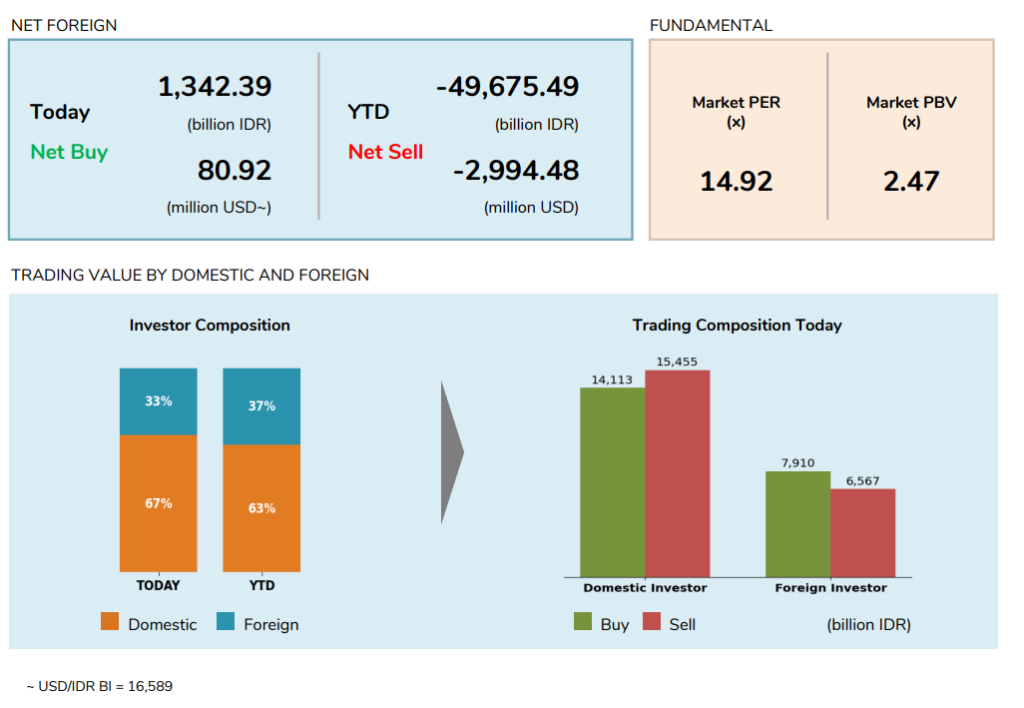The height and width of the screenshot is (708, 1024).
Task: Click the gray arrow between the charts
Action: (451, 452)
